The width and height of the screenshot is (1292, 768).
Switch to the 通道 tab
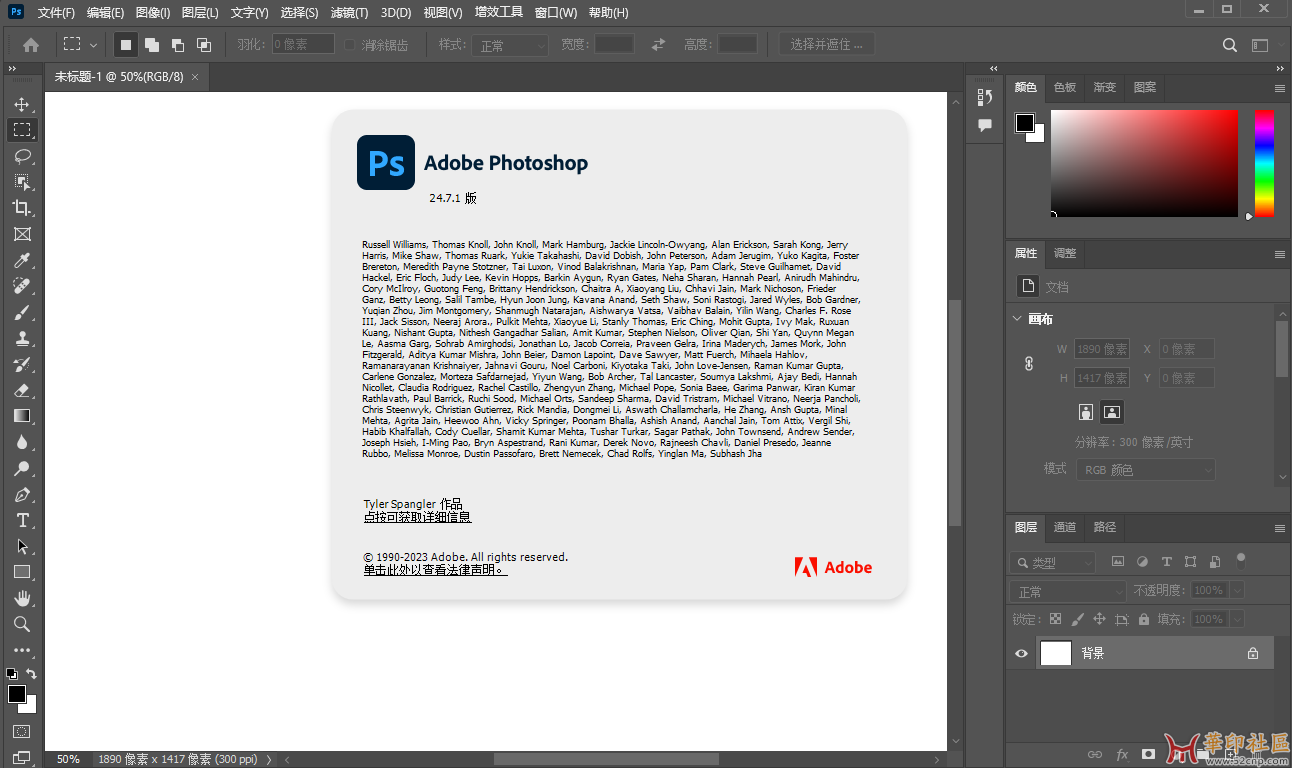click(1065, 527)
